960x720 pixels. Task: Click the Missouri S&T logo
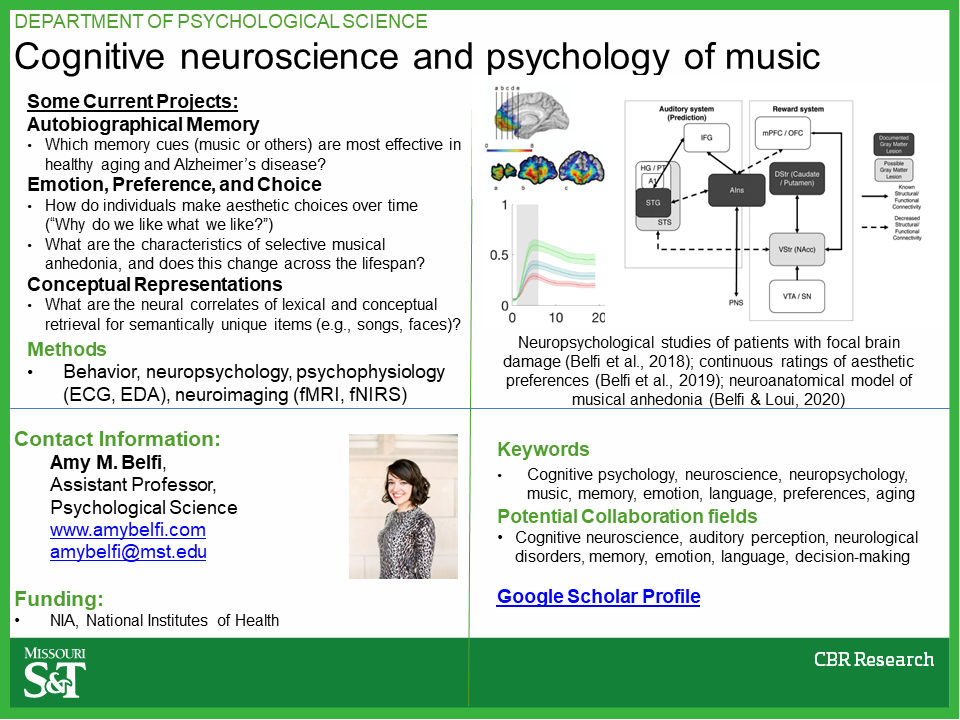tap(55, 672)
